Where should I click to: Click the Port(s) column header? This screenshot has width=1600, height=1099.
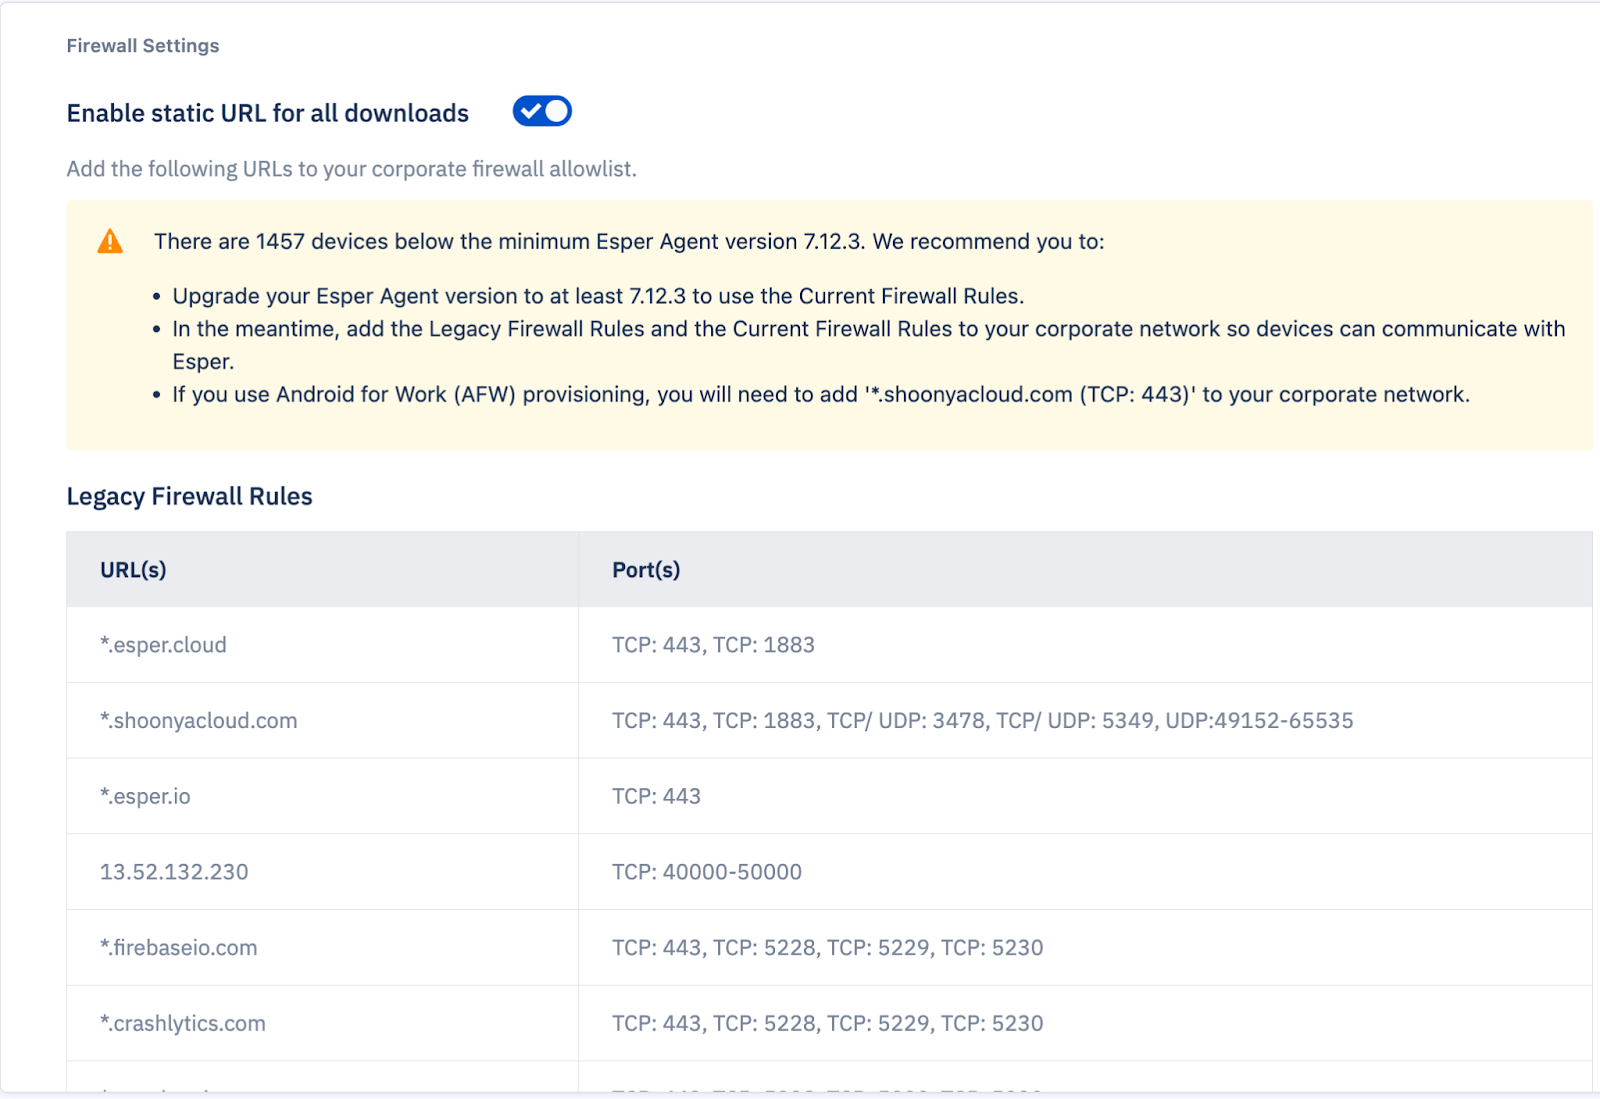click(x=646, y=569)
